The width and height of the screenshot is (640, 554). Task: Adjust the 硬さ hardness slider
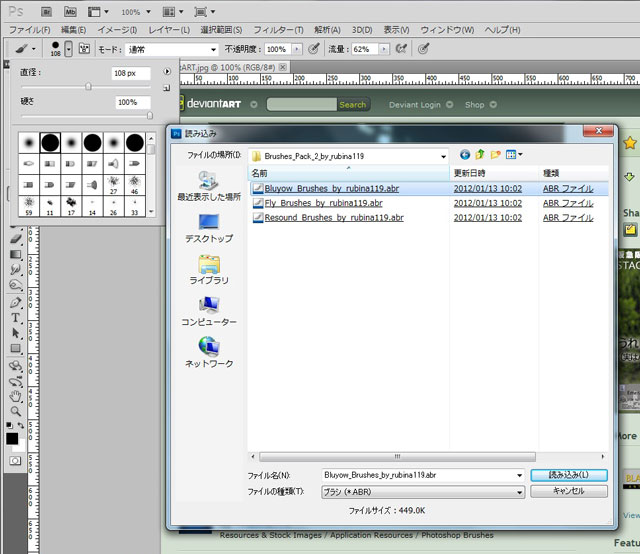[x=150, y=116]
